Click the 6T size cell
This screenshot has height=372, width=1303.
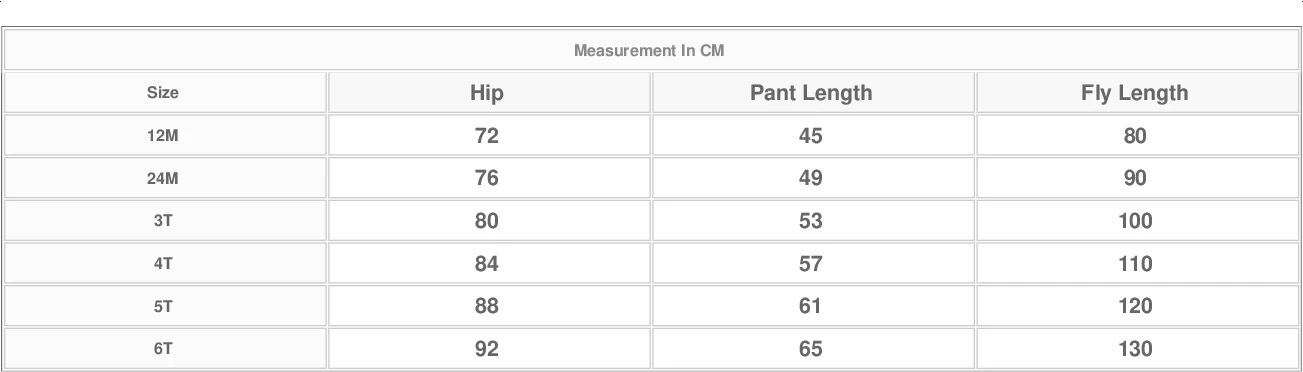pyautogui.click(x=163, y=349)
